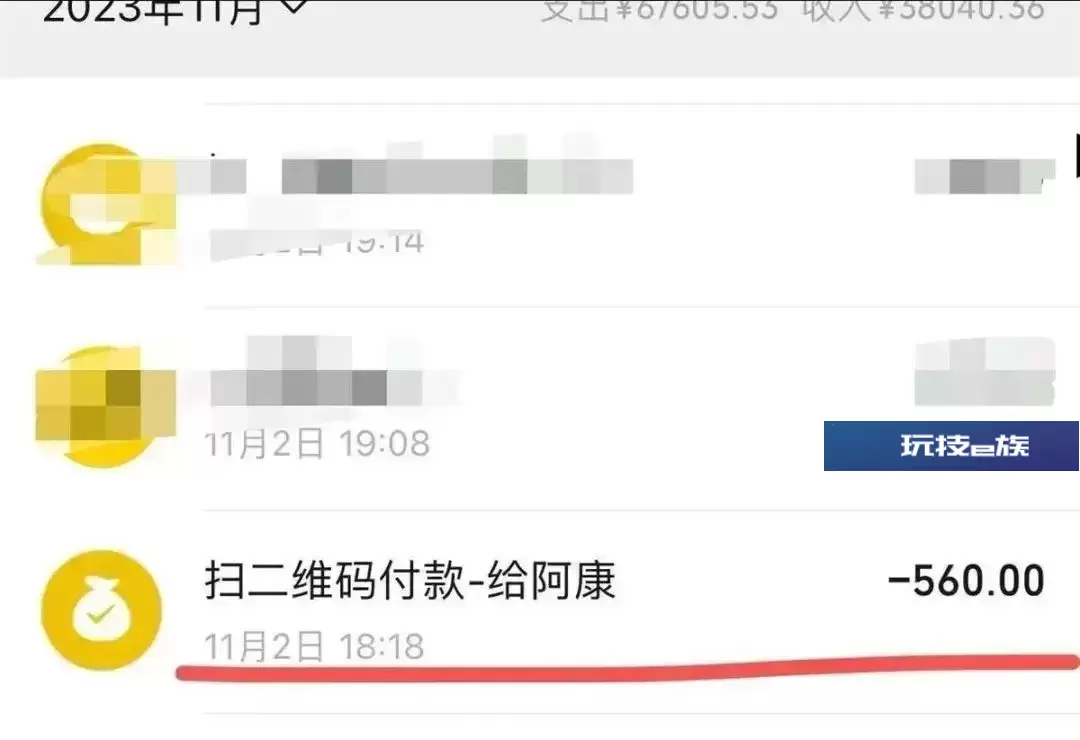
Task: Tap the yellow money-bag checkmark icon
Action: point(101,610)
